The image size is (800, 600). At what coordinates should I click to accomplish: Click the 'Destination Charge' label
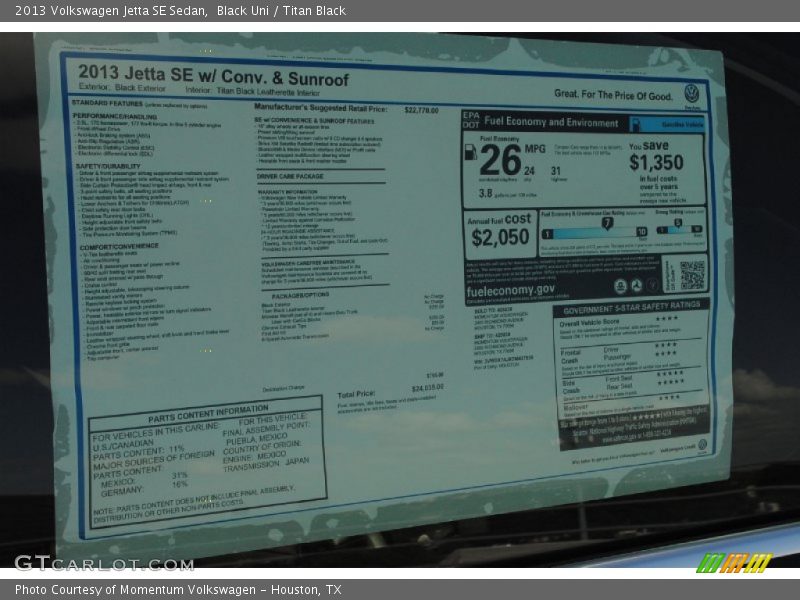point(283,389)
